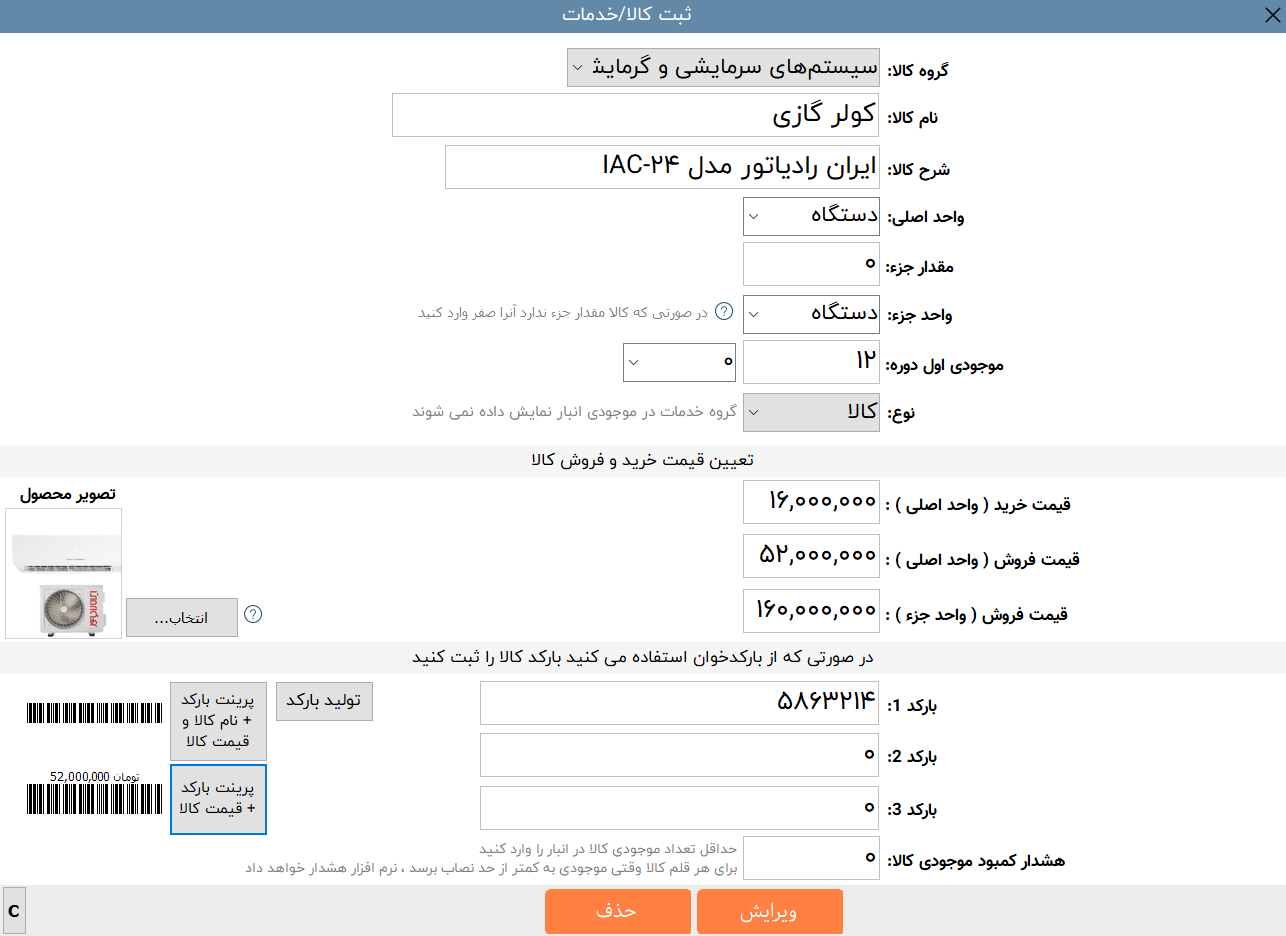Click the گروه کالا: label
This screenshot has height=936, width=1286.
point(918,71)
